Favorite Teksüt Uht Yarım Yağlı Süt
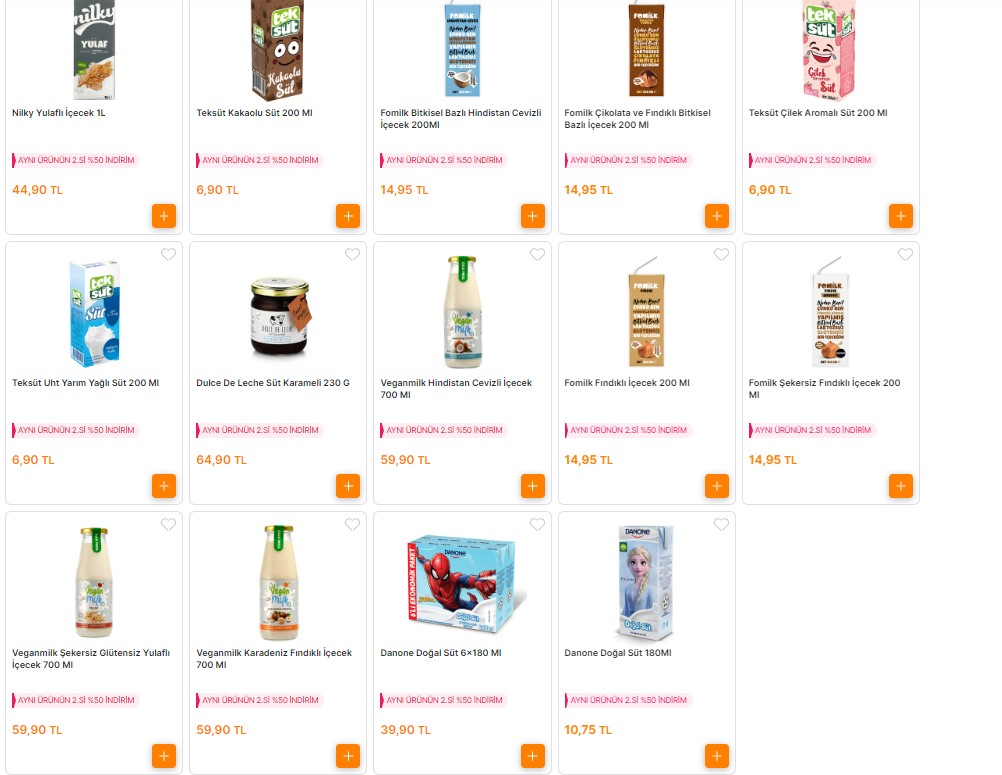 pos(168,254)
